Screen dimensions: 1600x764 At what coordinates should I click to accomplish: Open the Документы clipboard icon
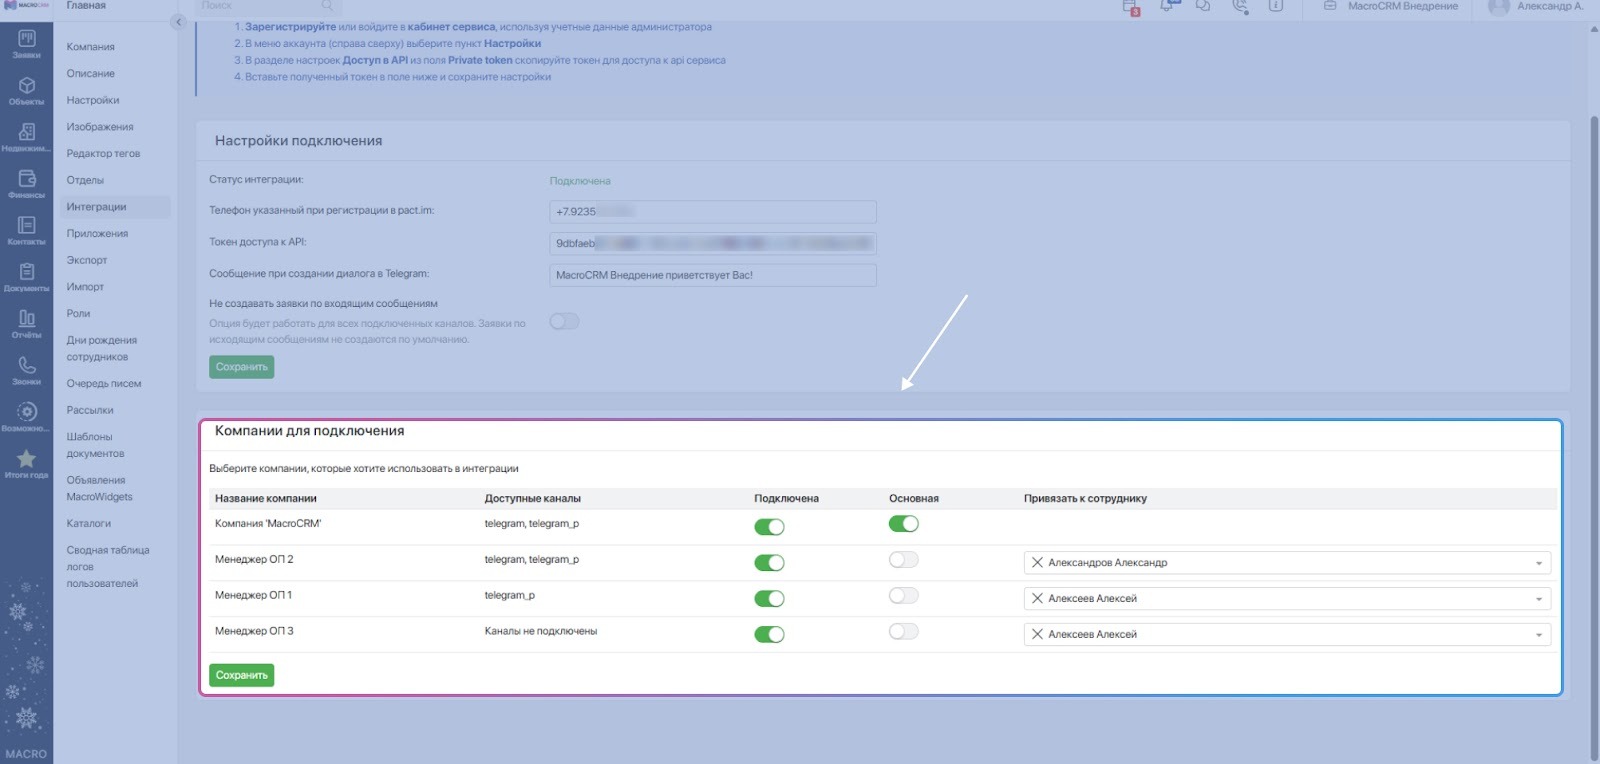(x=26, y=276)
